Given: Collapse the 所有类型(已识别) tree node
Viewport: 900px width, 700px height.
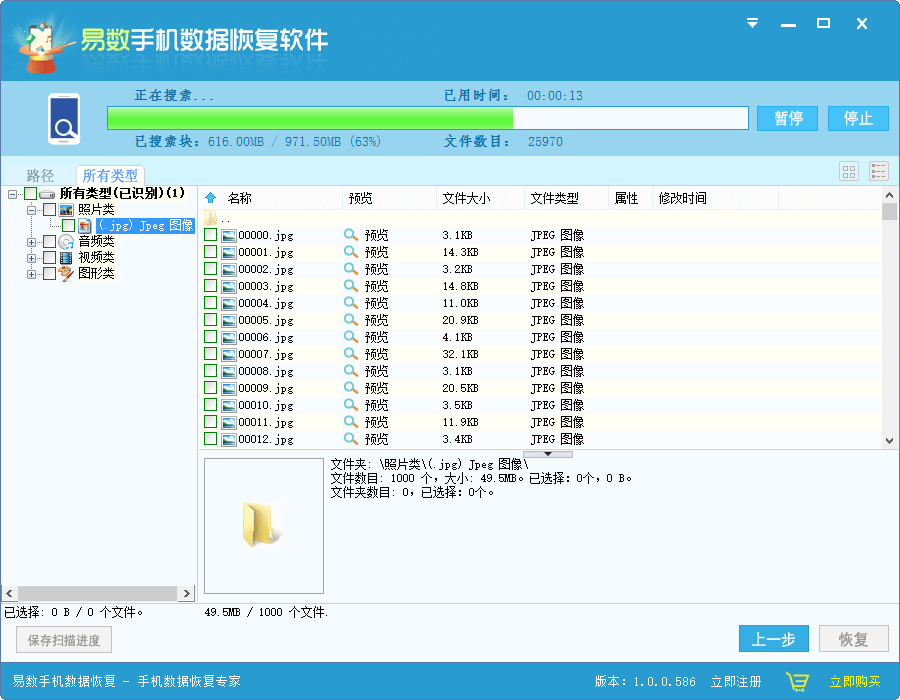Looking at the screenshot, I should (x=12, y=192).
